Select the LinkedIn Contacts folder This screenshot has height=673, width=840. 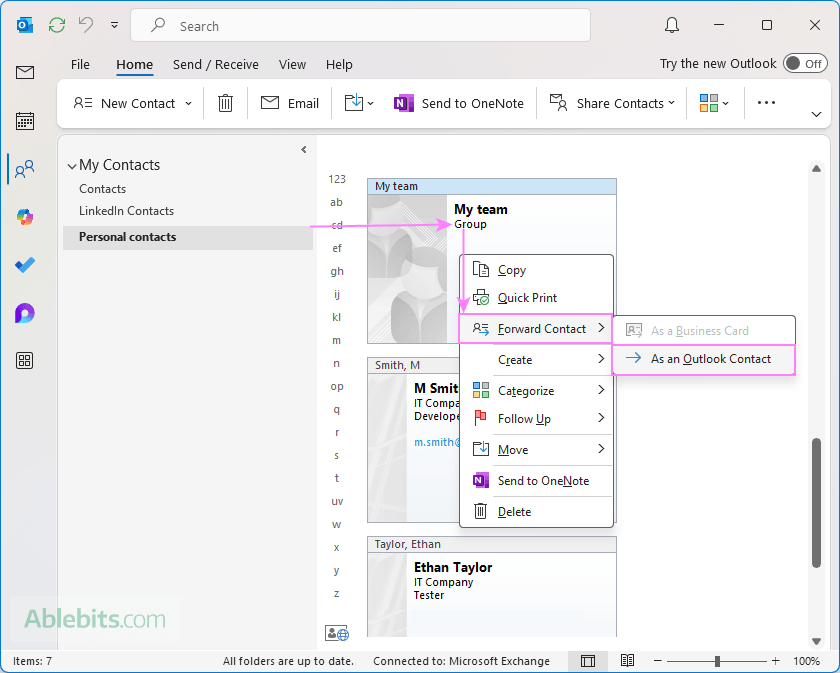(126, 211)
